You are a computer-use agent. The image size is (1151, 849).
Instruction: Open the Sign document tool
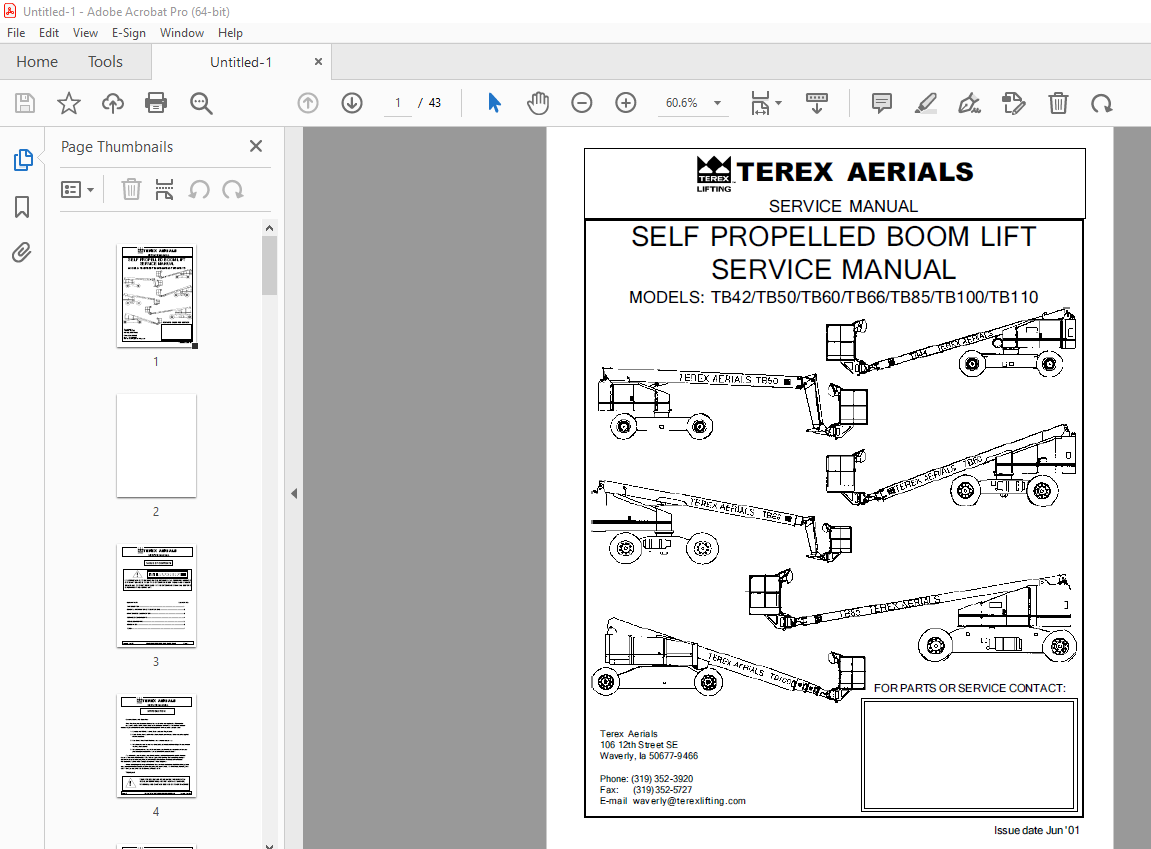[x=970, y=103]
